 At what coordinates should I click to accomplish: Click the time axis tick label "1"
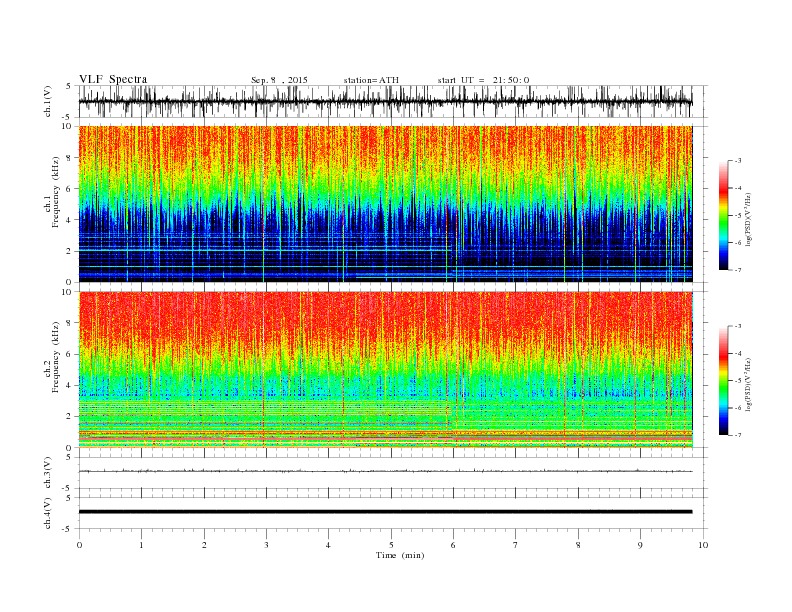tap(141, 545)
